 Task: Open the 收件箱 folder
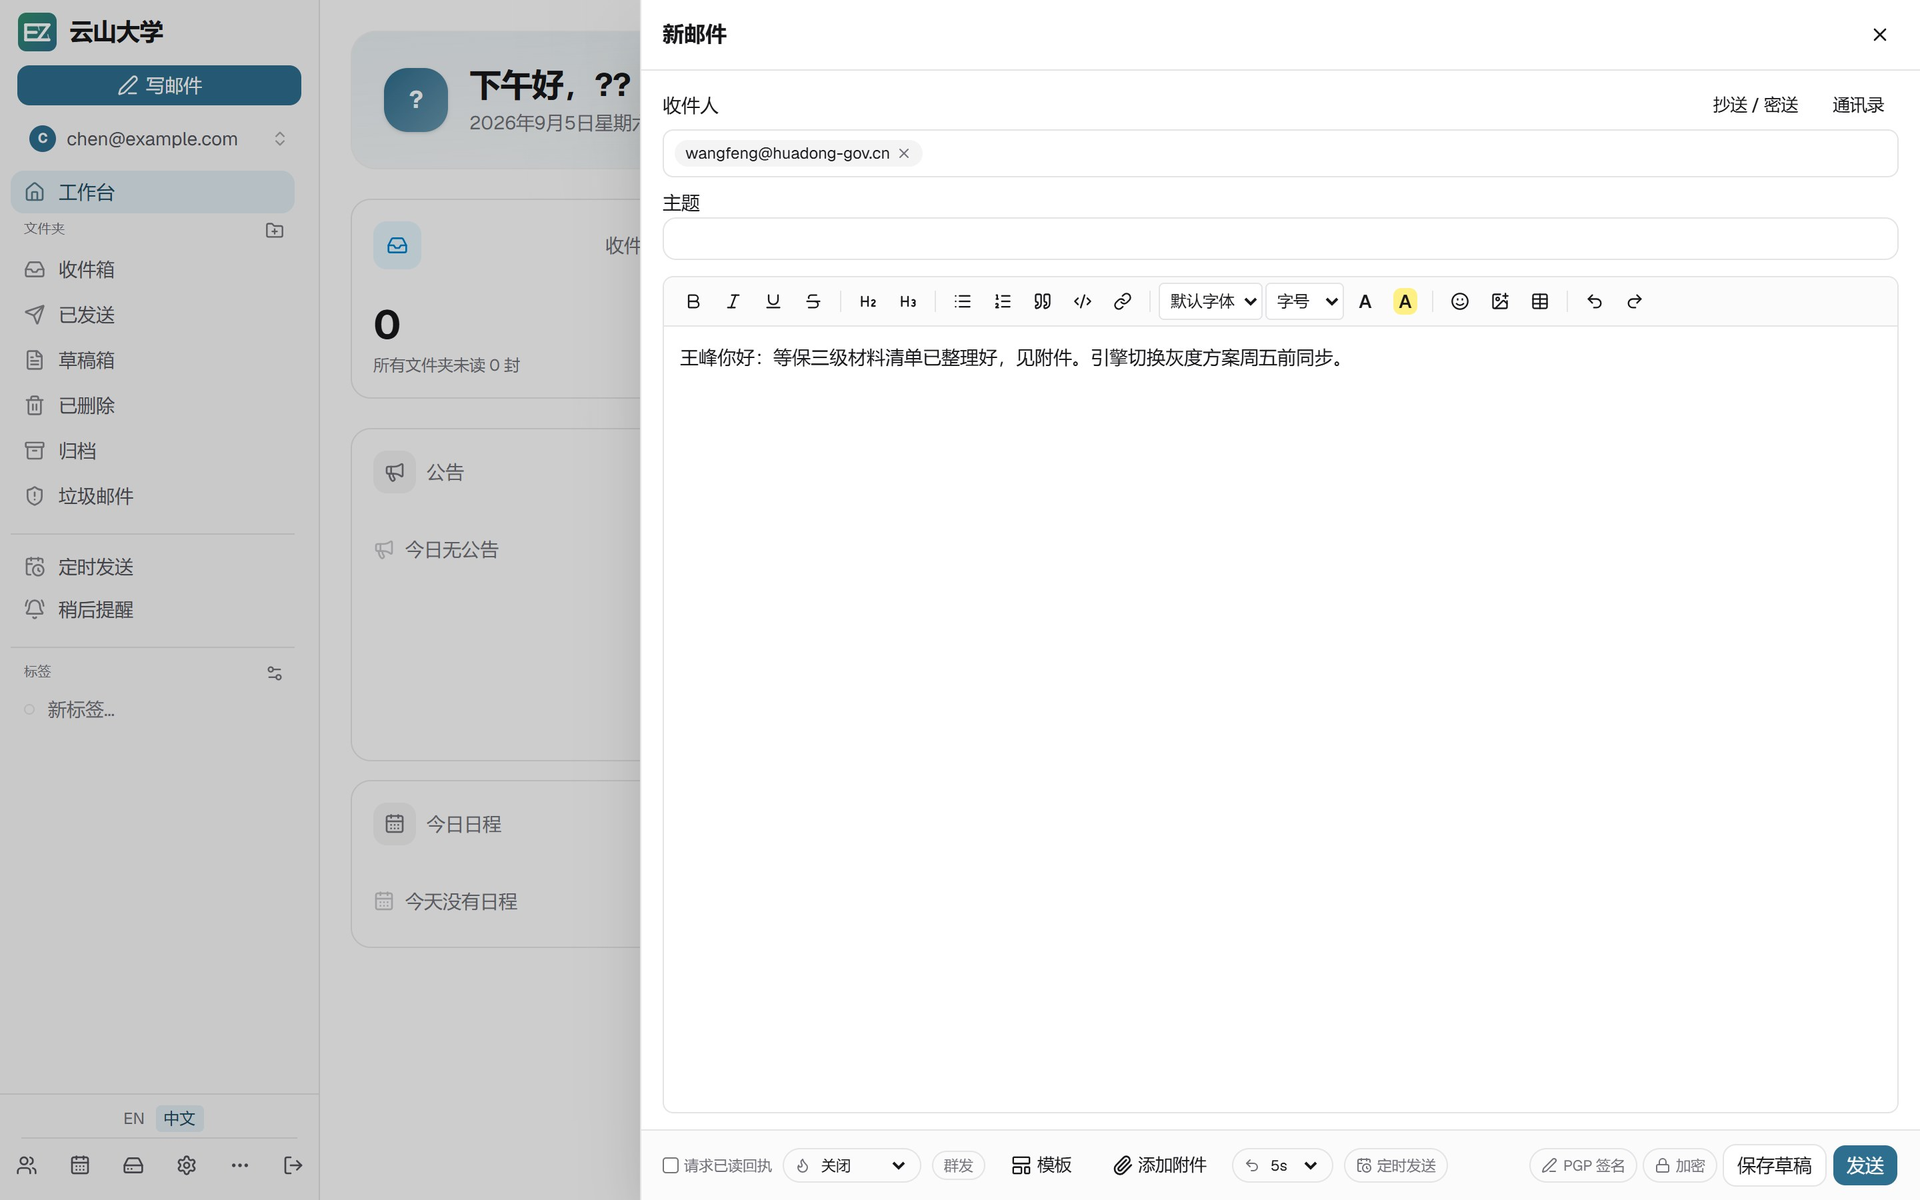[x=153, y=270]
